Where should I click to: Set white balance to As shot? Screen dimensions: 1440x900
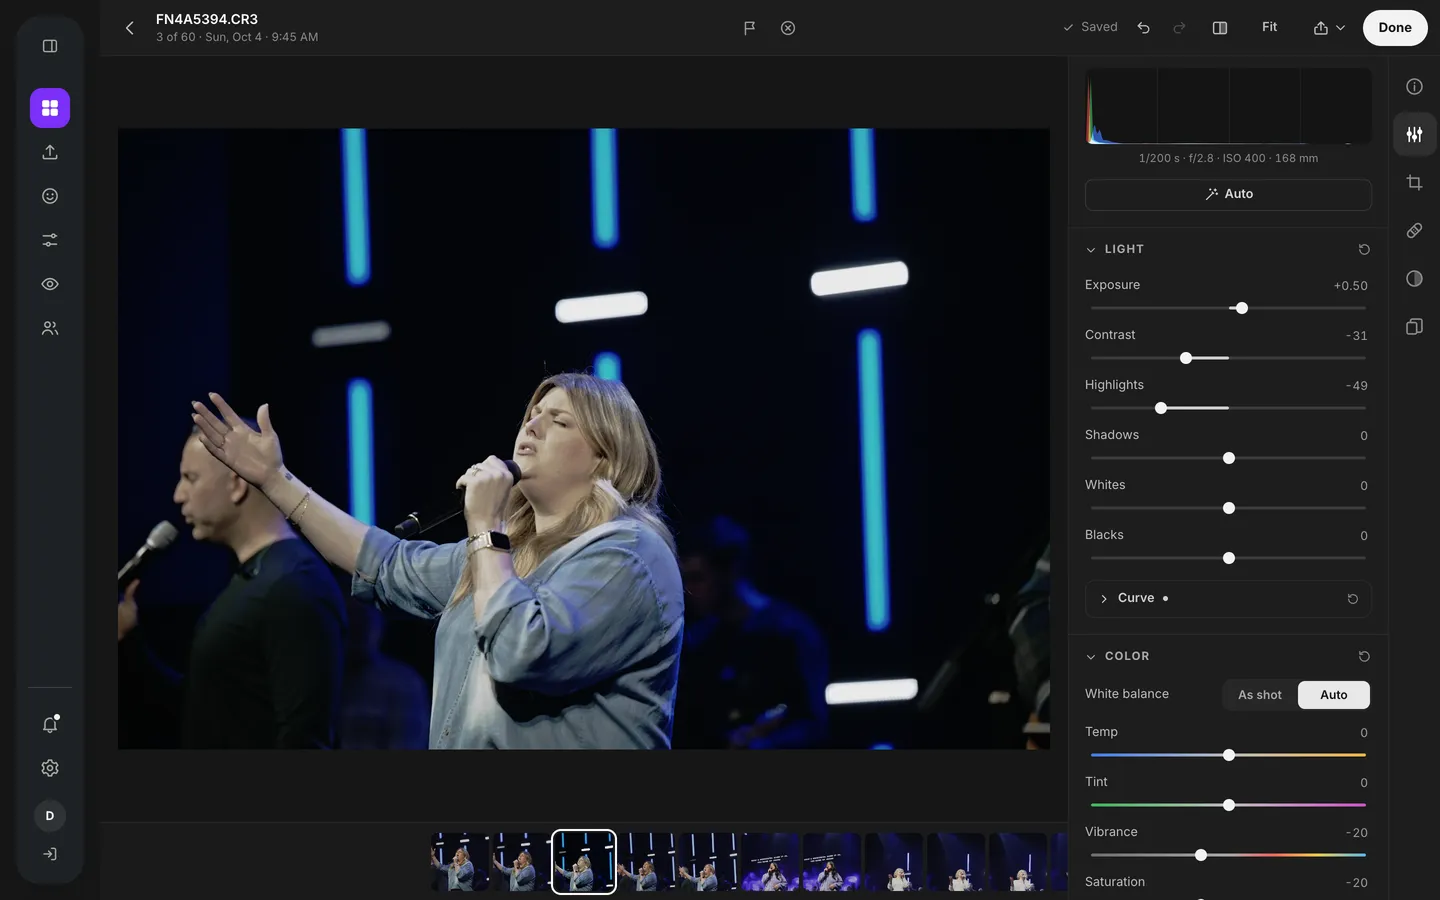(1260, 695)
